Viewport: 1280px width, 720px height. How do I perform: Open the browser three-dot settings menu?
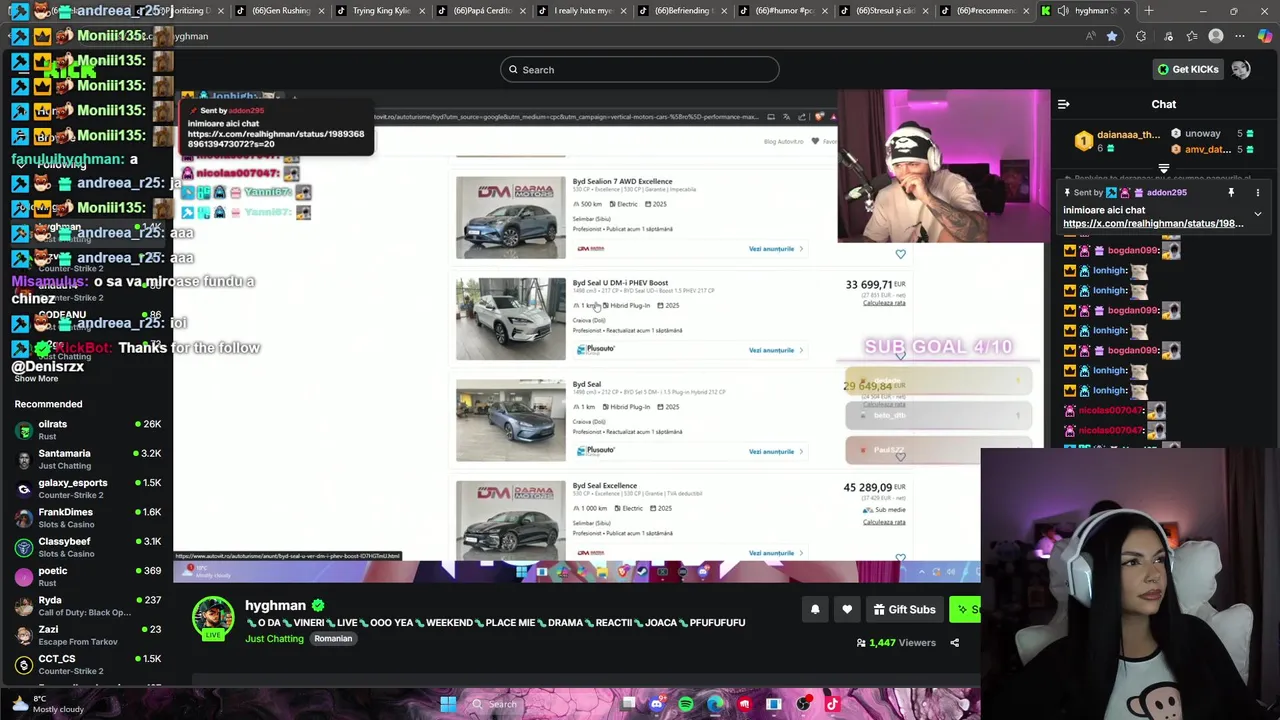point(1240,36)
